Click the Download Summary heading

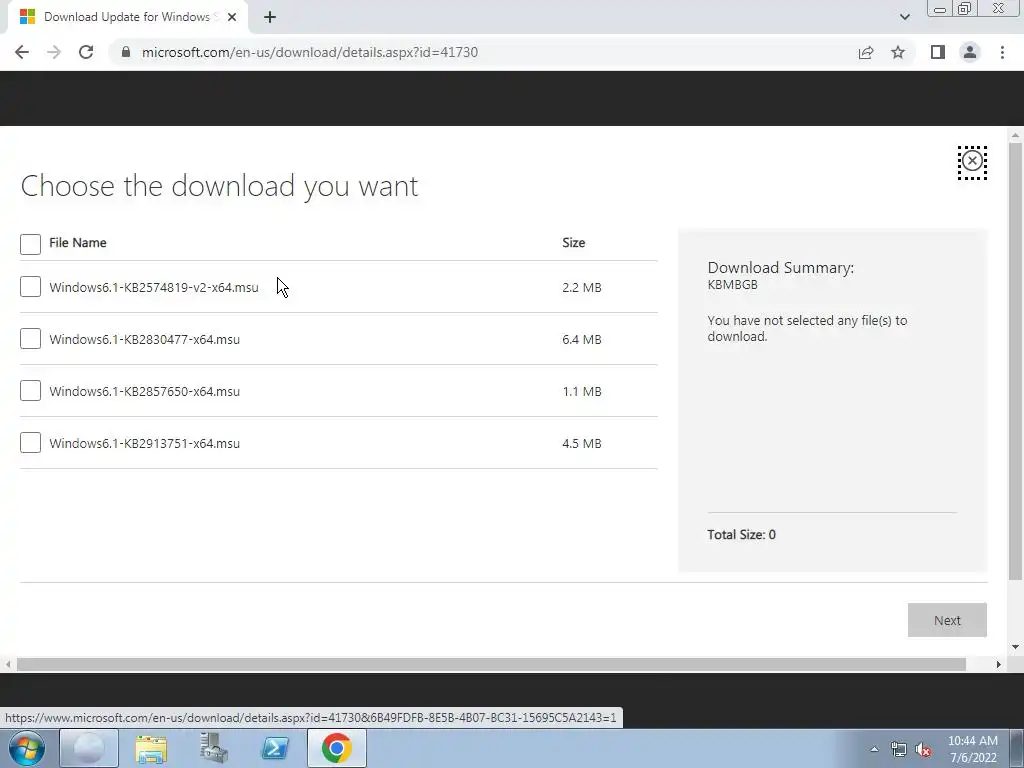780,267
